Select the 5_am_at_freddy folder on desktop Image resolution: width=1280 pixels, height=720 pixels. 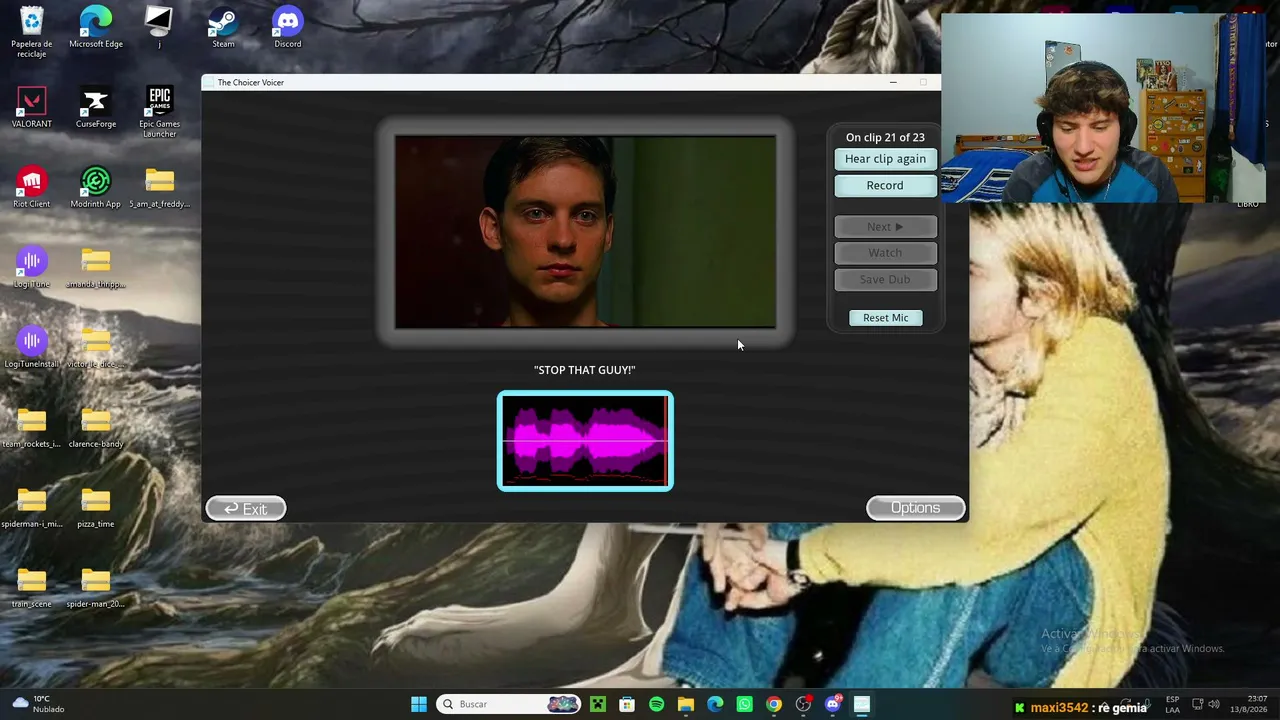pos(159,187)
